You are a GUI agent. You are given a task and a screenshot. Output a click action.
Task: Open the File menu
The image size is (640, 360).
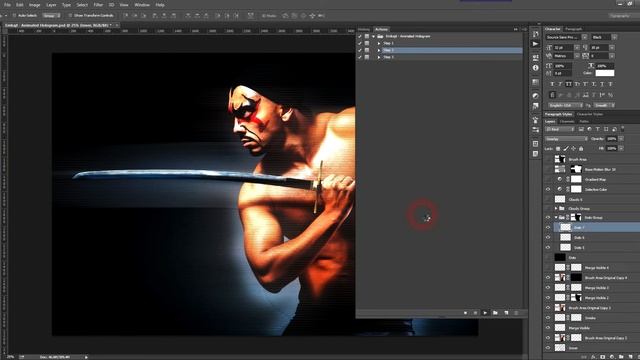[7, 5]
